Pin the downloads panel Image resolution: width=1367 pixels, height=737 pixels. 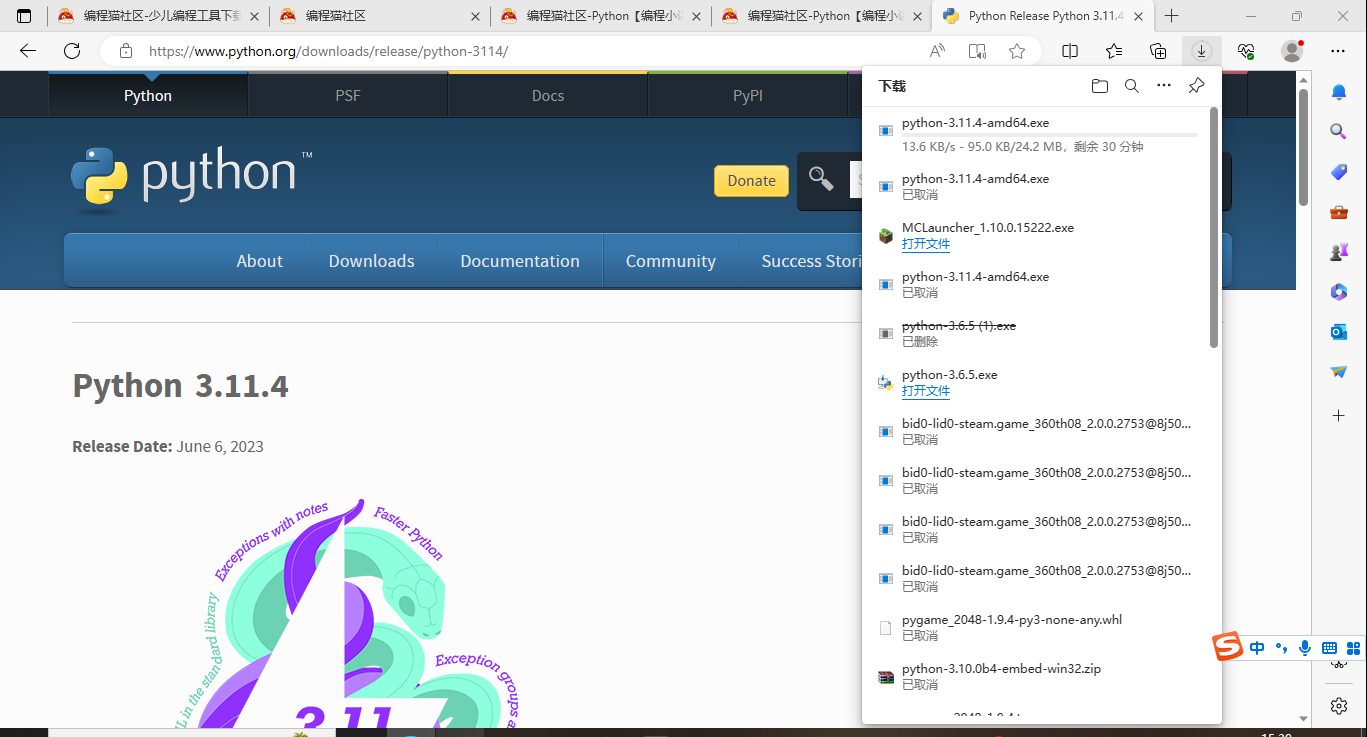point(1196,86)
